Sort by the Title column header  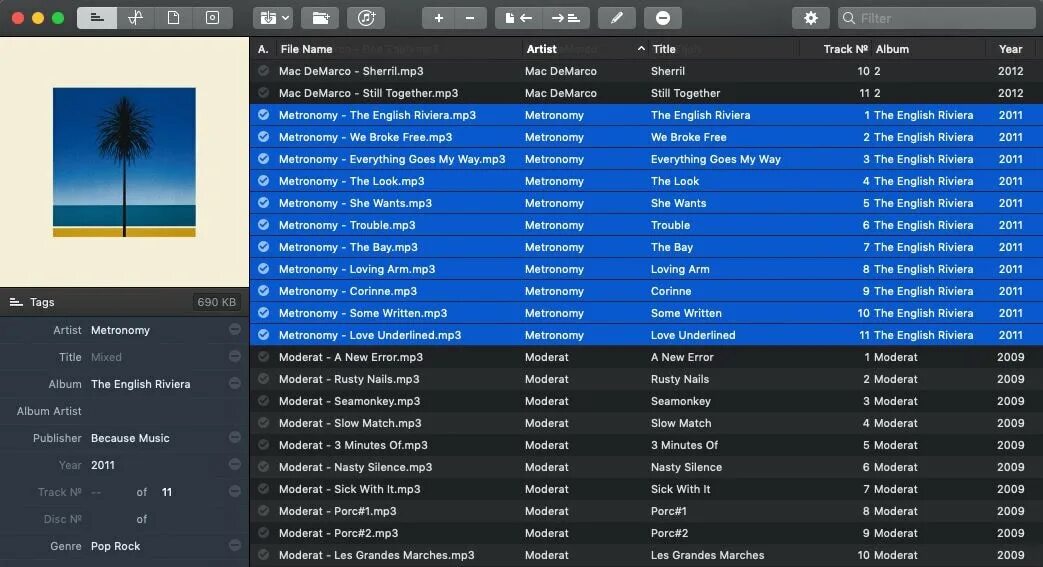coord(664,49)
